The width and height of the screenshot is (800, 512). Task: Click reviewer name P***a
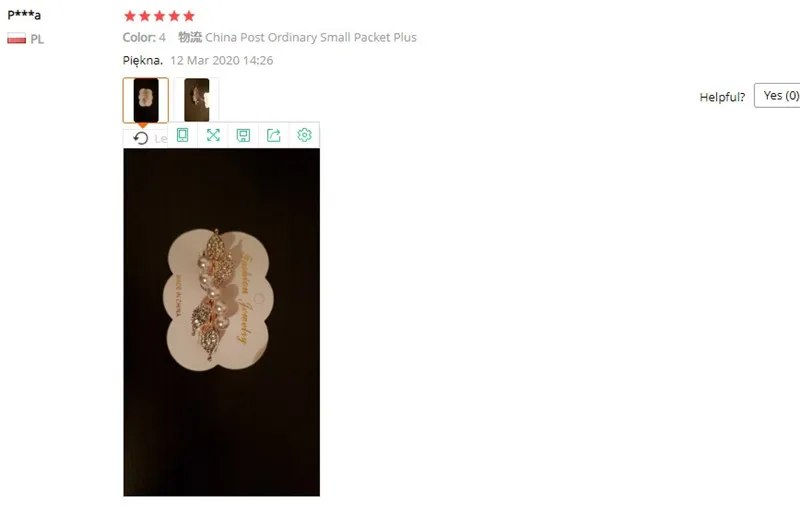tap(24, 14)
